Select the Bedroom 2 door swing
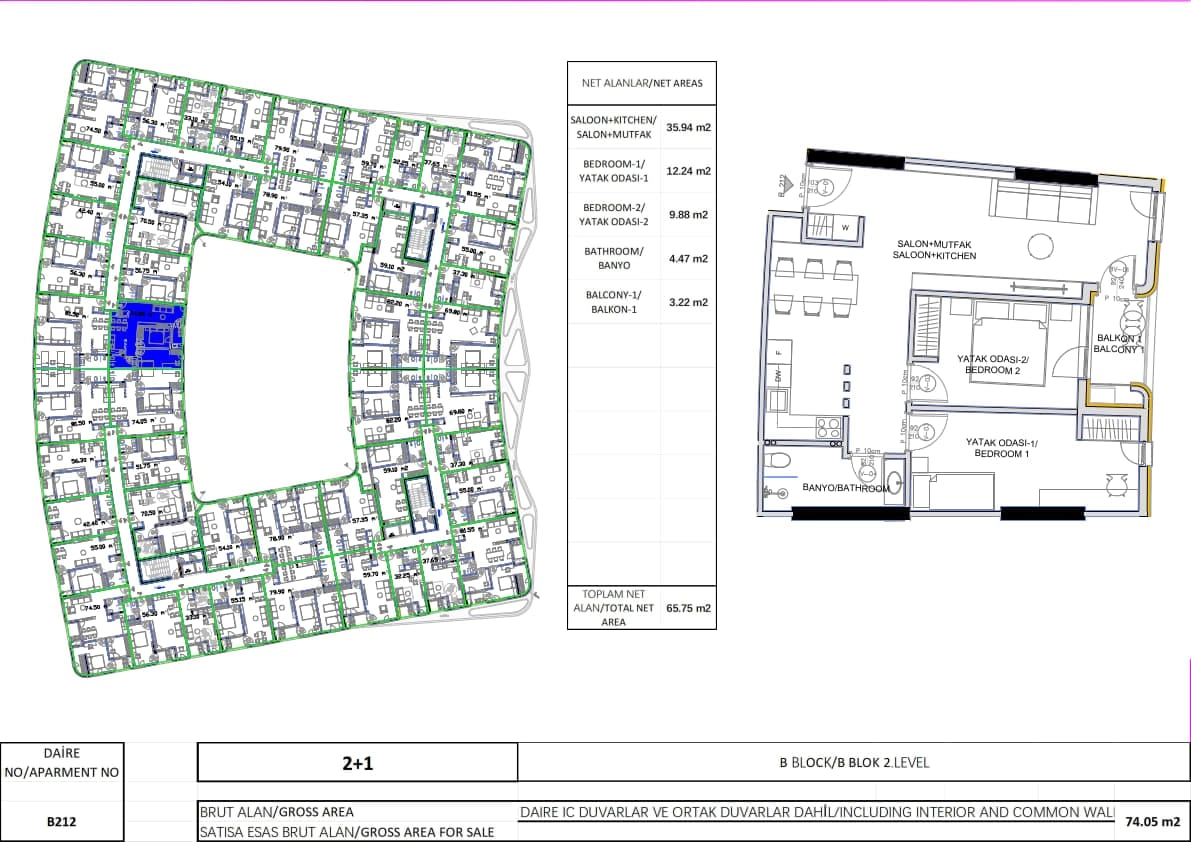Screen dimensions: 1191x842 click(x=930, y=383)
